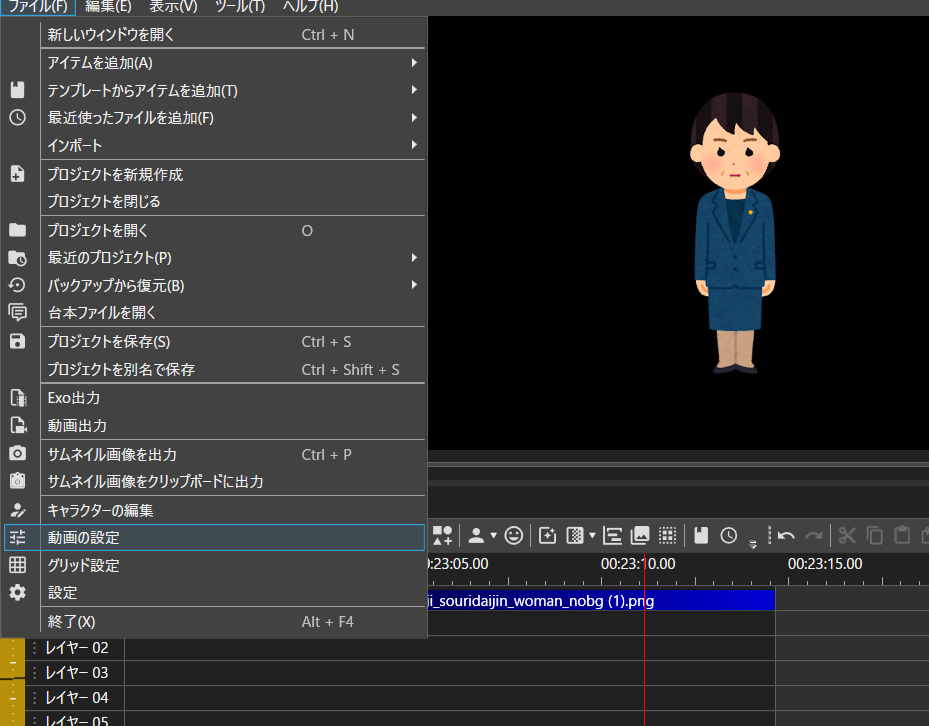Viewport: 929px width, 726px height.
Task: Click the undo arrow in the timeline toolbar
Action: tap(786, 536)
